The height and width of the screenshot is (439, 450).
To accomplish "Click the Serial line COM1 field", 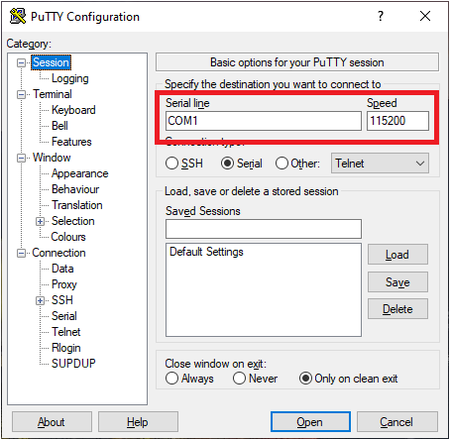I will click(x=263, y=121).
